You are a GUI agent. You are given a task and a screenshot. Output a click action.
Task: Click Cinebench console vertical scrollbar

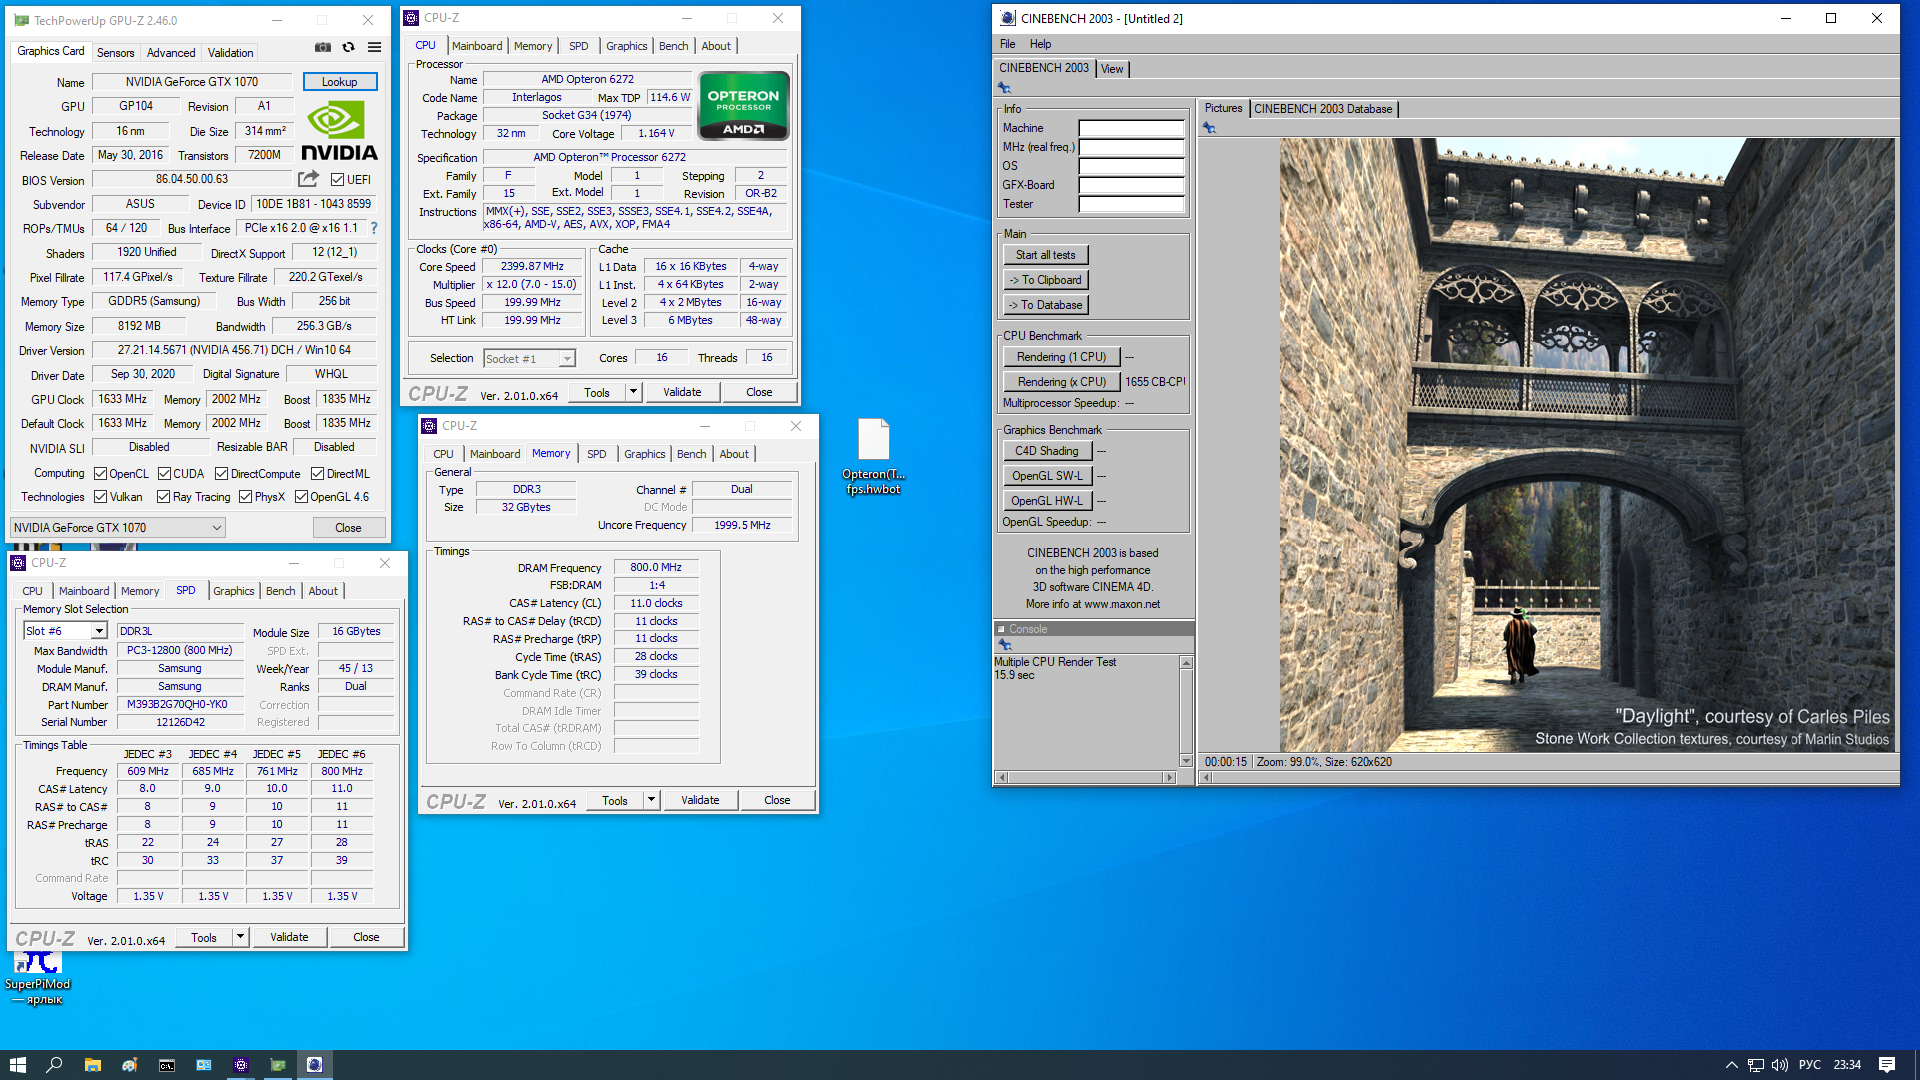[x=1186, y=711]
